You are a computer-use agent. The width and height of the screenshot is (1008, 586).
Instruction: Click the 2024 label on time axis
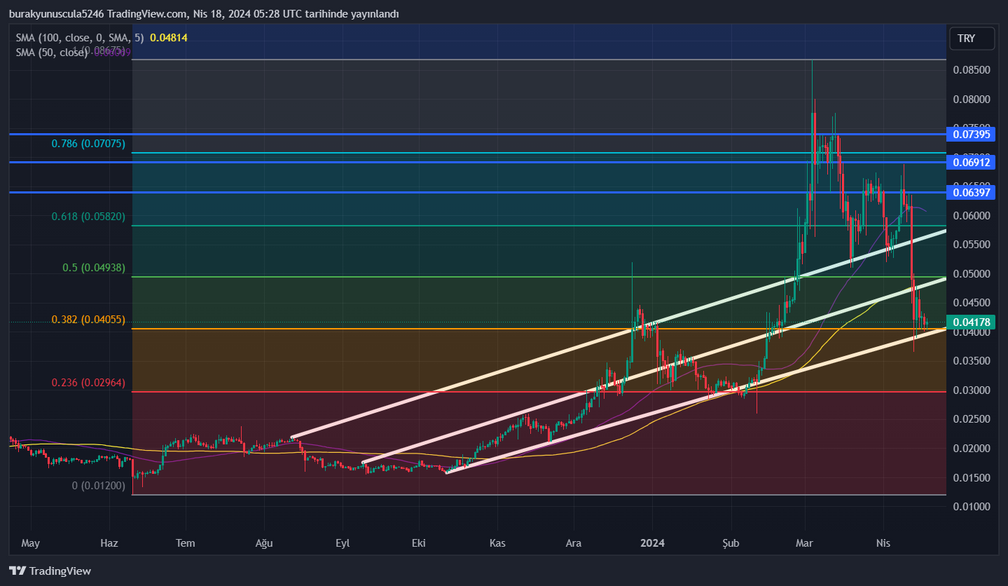tap(651, 543)
